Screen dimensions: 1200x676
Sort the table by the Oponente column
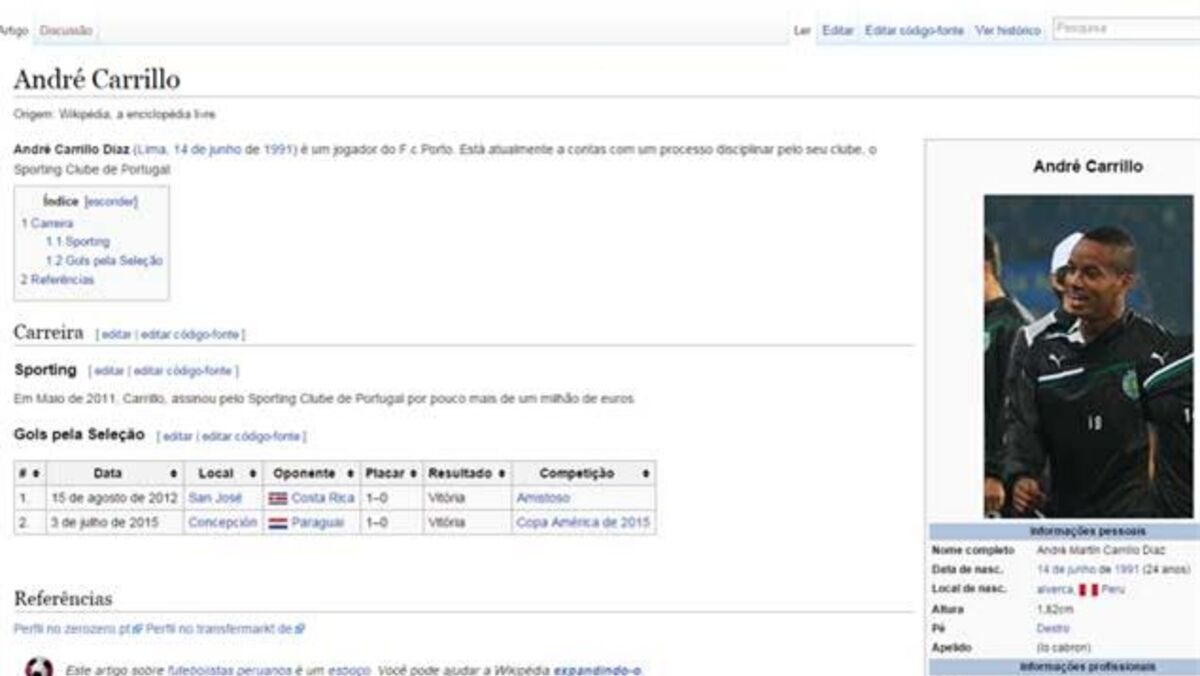[350, 473]
